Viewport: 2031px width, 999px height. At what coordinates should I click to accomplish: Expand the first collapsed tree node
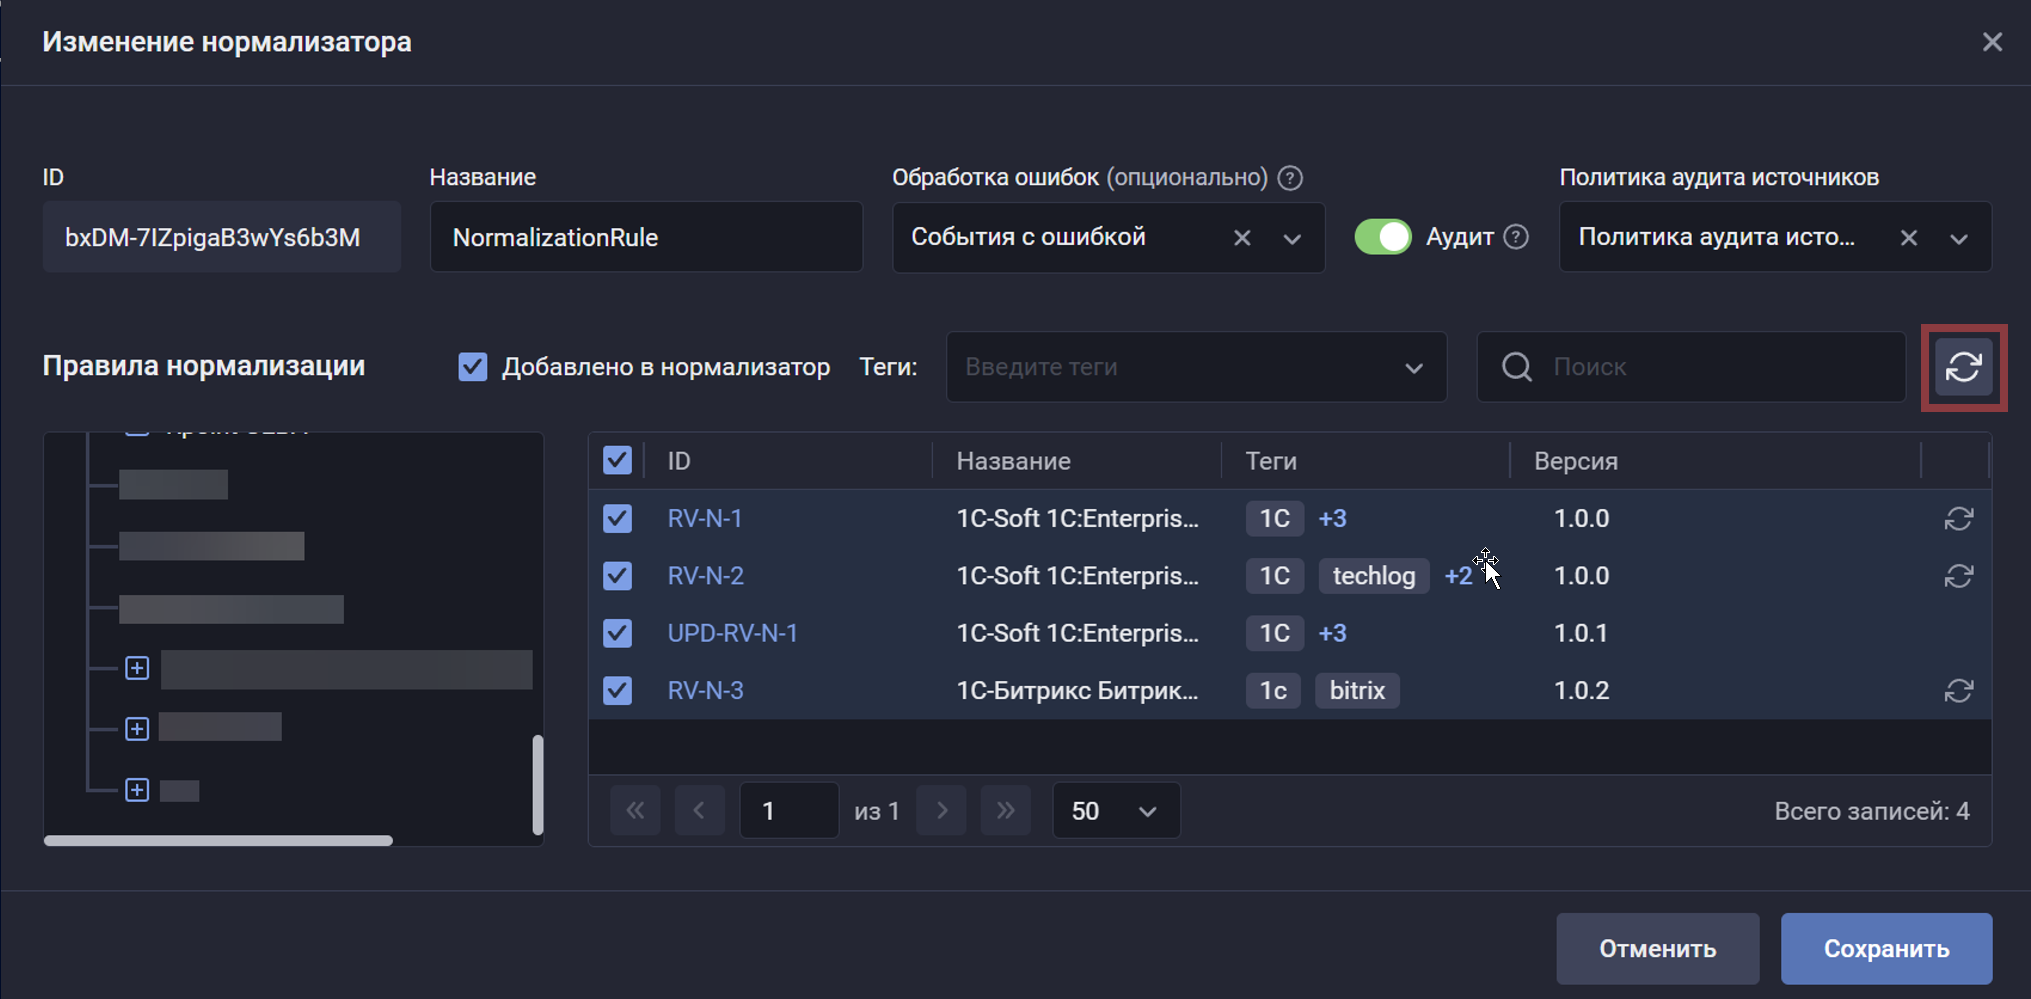(137, 668)
